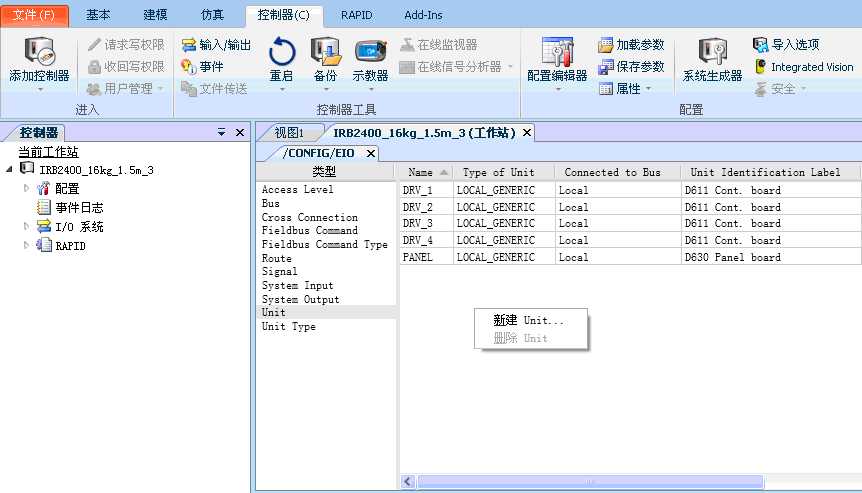Click the 当前工作站 link
Viewport: 862px width, 493px height.
[48, 152]
